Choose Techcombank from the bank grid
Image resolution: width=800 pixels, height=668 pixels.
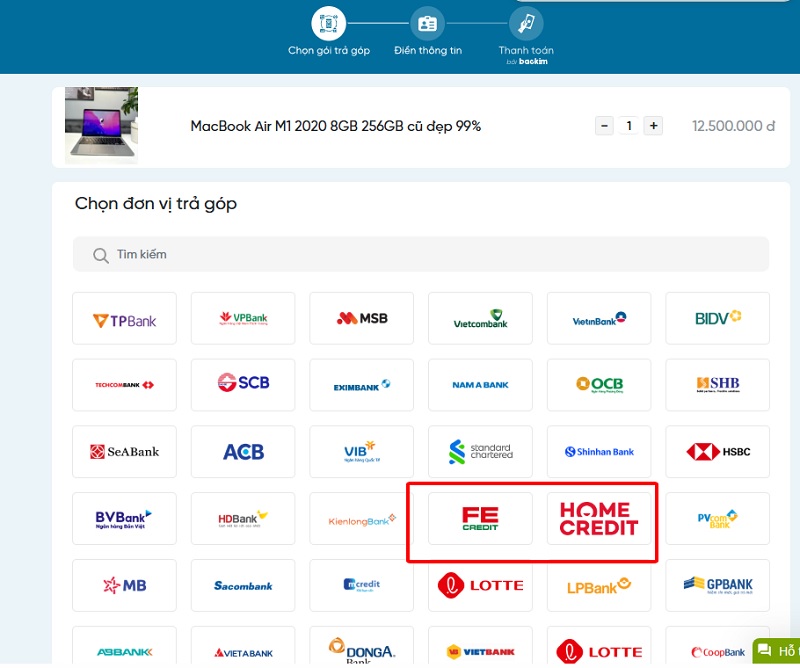pos(124,385)
